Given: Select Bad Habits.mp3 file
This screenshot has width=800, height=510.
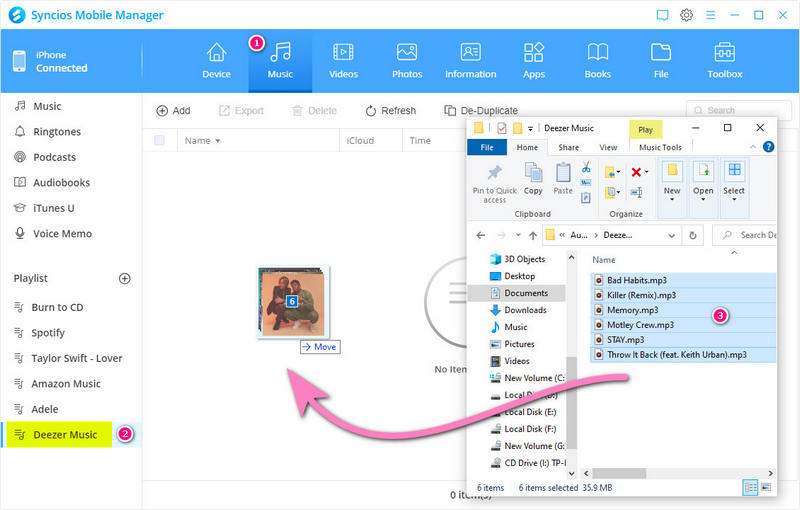Looking at the screenshot, I should 636,280.
